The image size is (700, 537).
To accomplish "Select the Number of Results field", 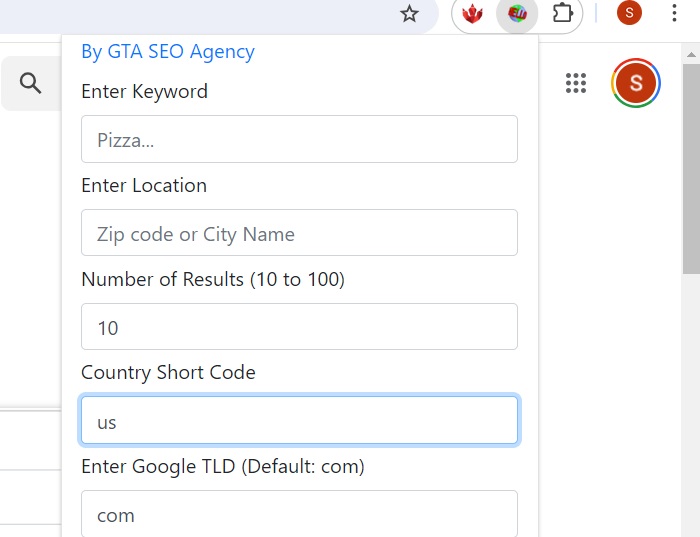I will pos(299,326).
